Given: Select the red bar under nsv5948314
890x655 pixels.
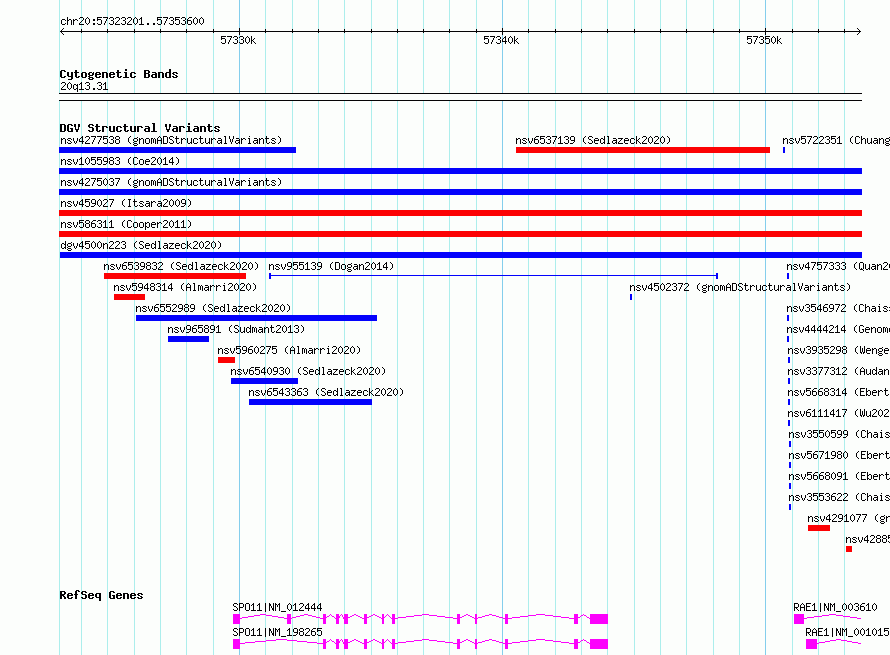Looking at the screenshot, I should coord(129,297).
